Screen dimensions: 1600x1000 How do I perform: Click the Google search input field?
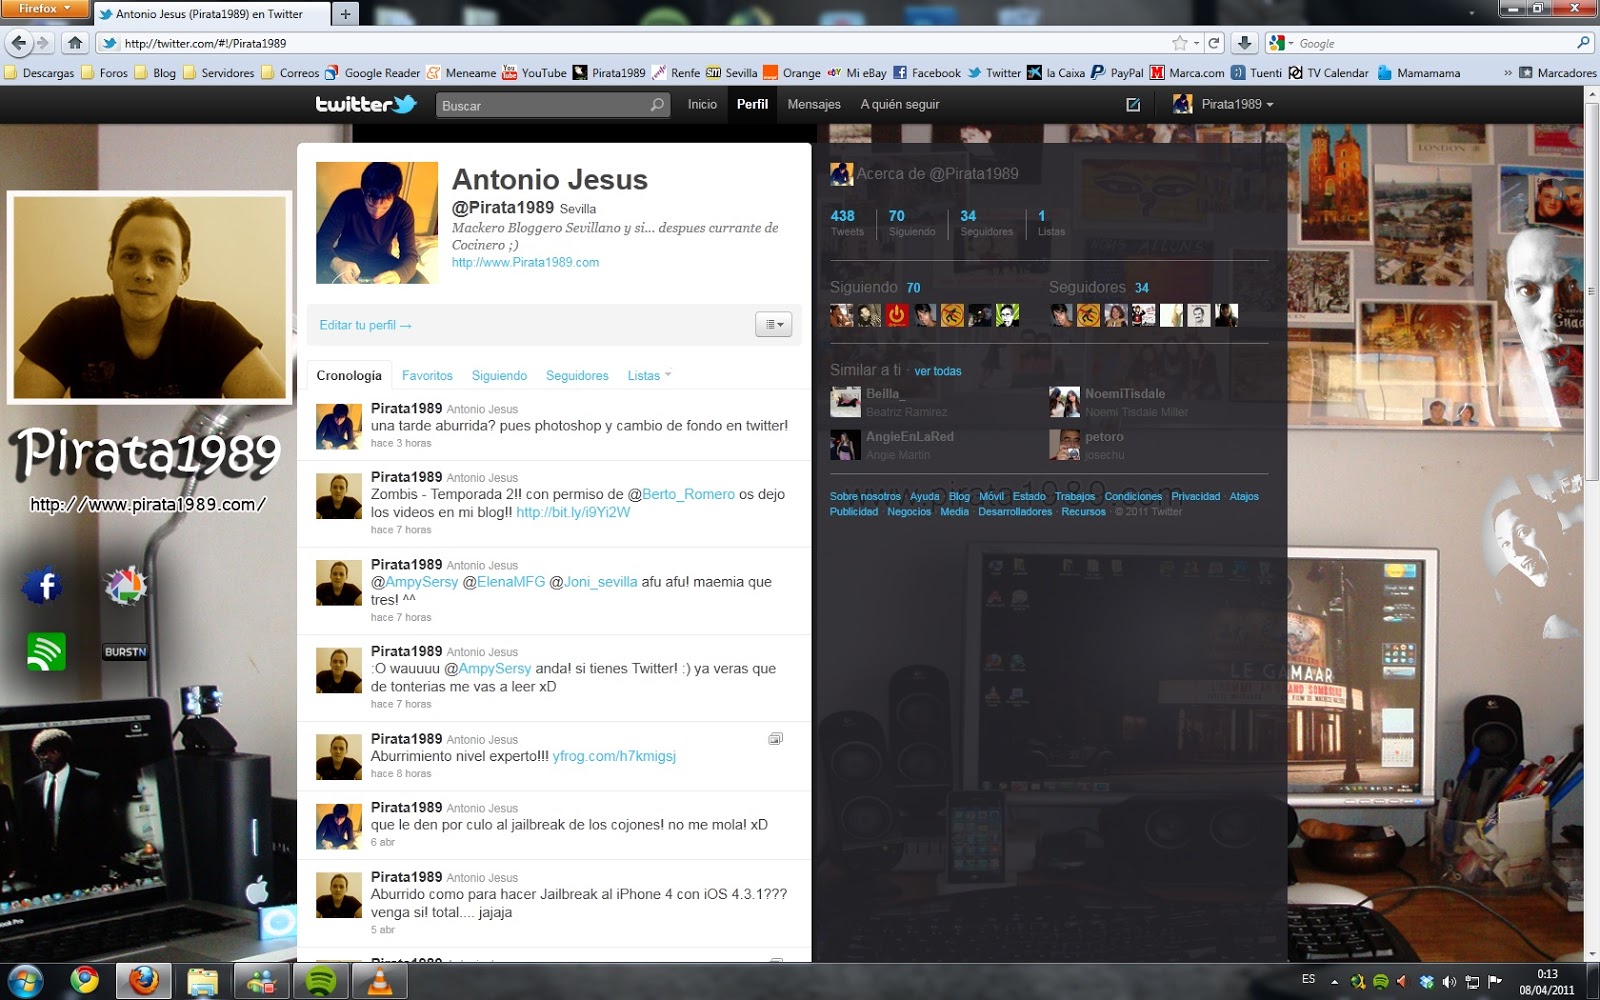coord(1435,43)
